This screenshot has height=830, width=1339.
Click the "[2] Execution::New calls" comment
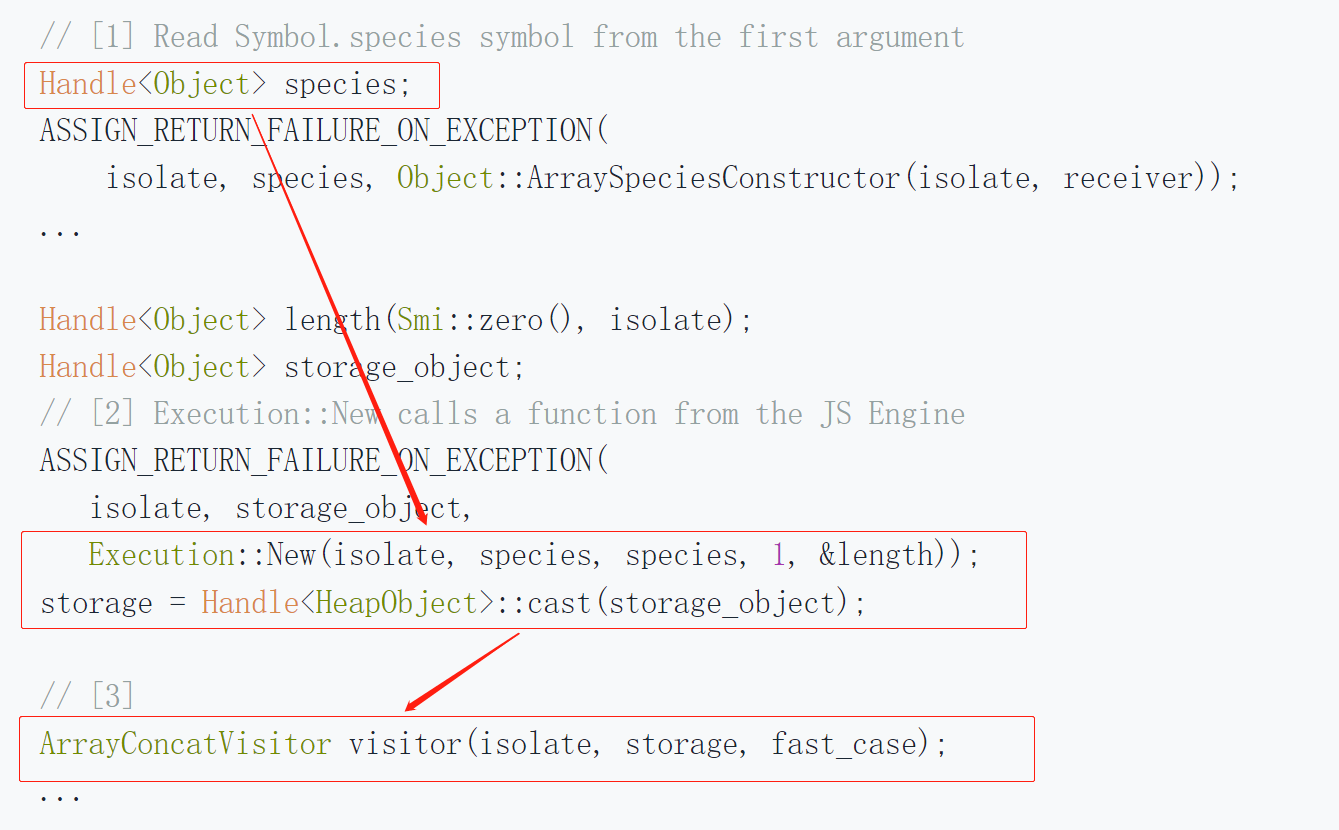point(502,414)
